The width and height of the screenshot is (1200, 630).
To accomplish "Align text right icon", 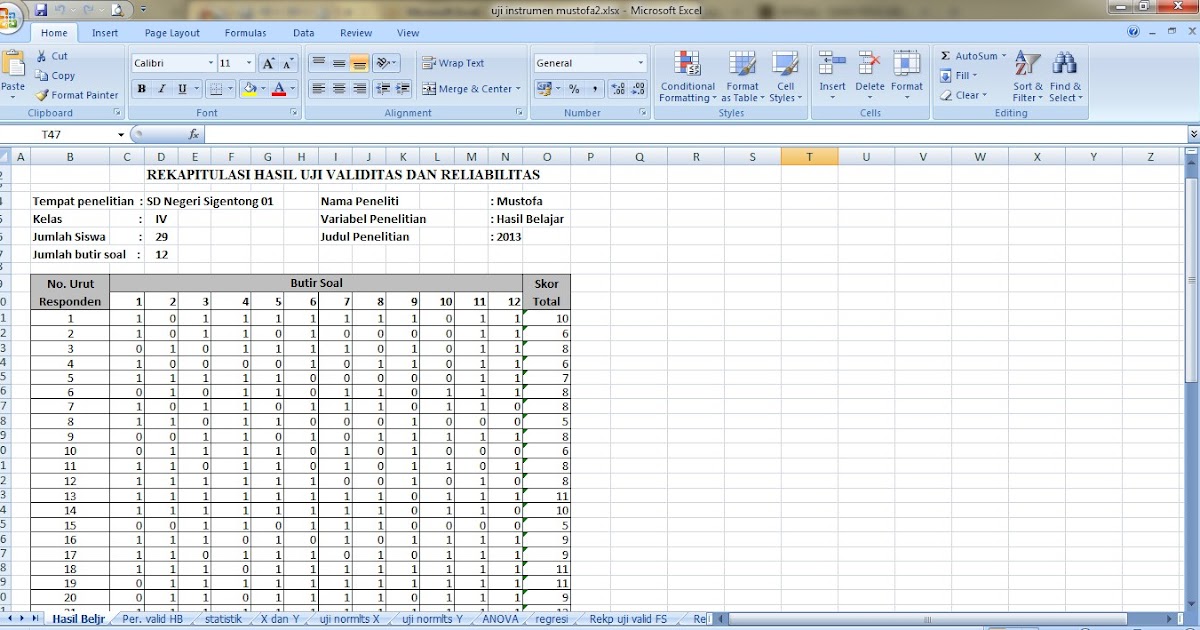I will (359, 89).
